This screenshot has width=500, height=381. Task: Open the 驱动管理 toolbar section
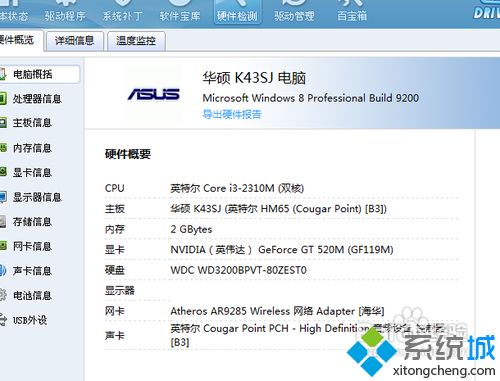coord(294,12)
